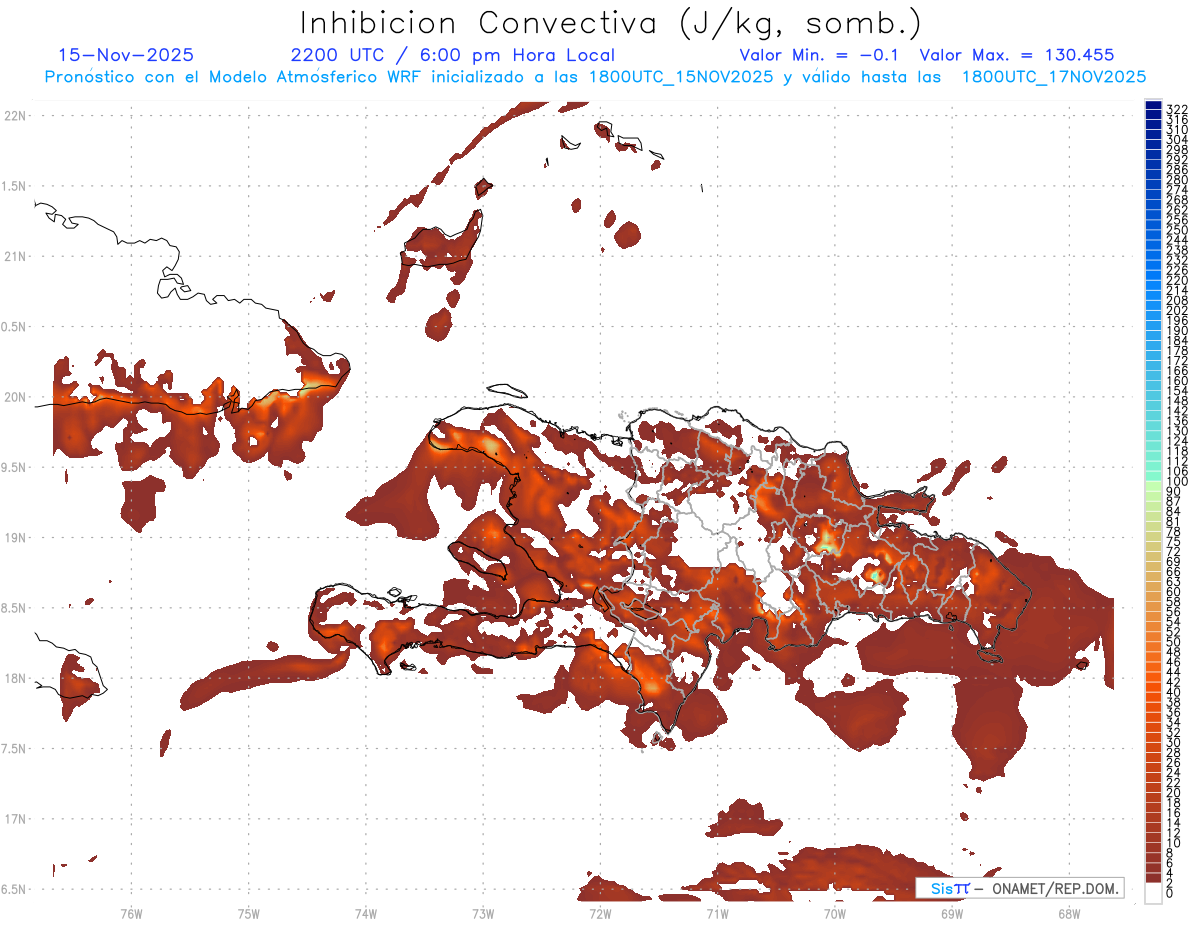Click the white swatch beside 0
Viewport: 1200px width, 927px height.
1153,893
